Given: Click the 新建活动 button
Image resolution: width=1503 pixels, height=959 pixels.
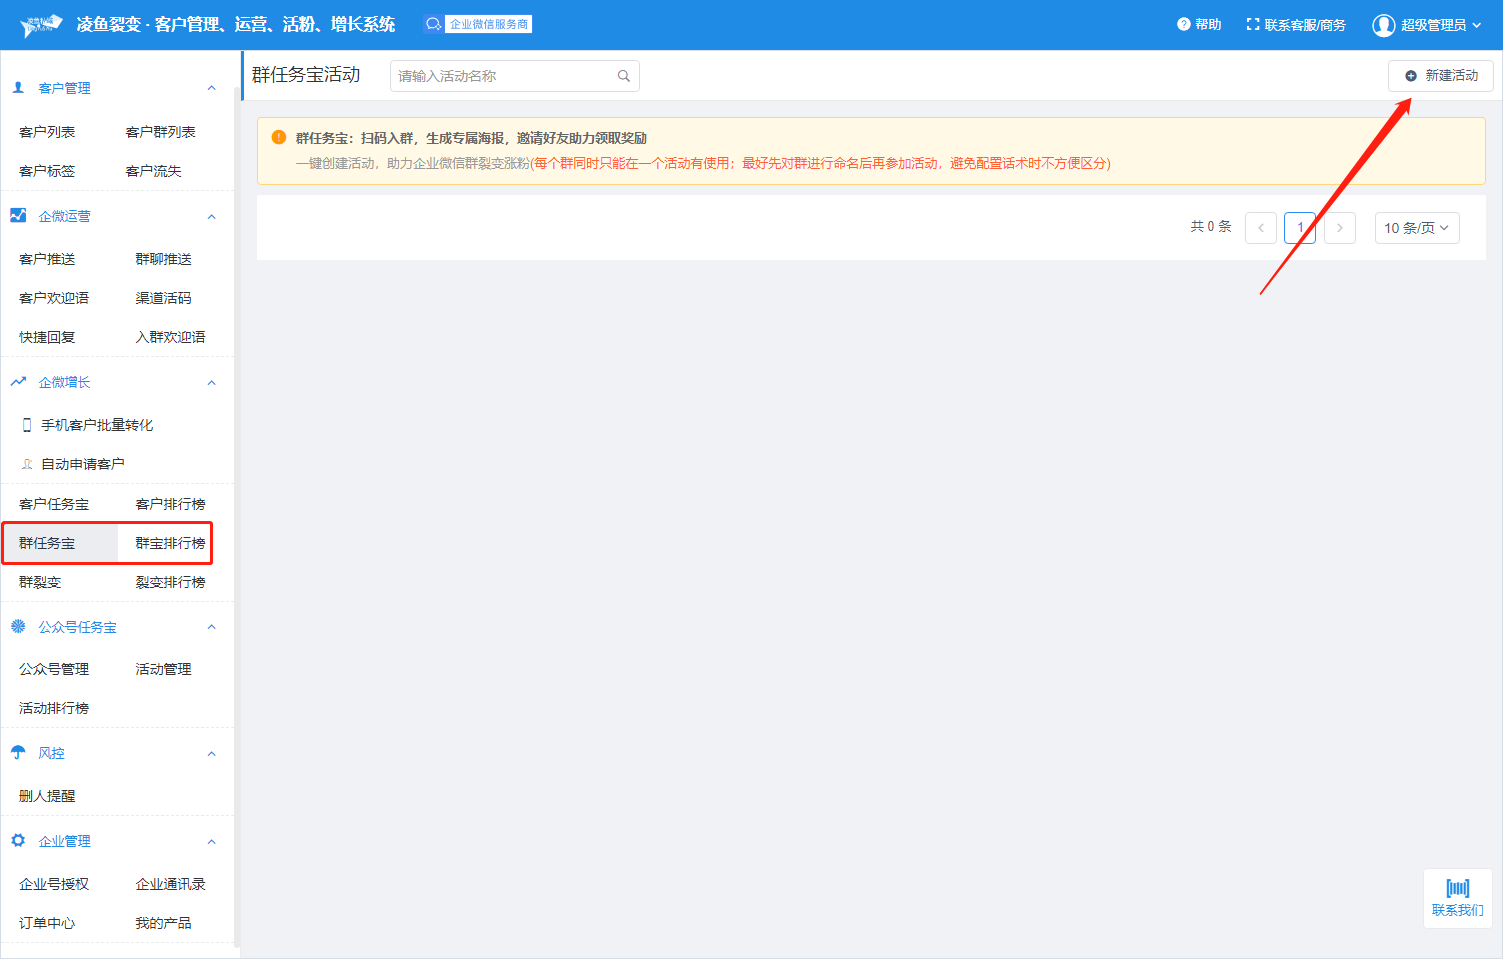Looking at the screenshot, I should tap(1440, 76).
